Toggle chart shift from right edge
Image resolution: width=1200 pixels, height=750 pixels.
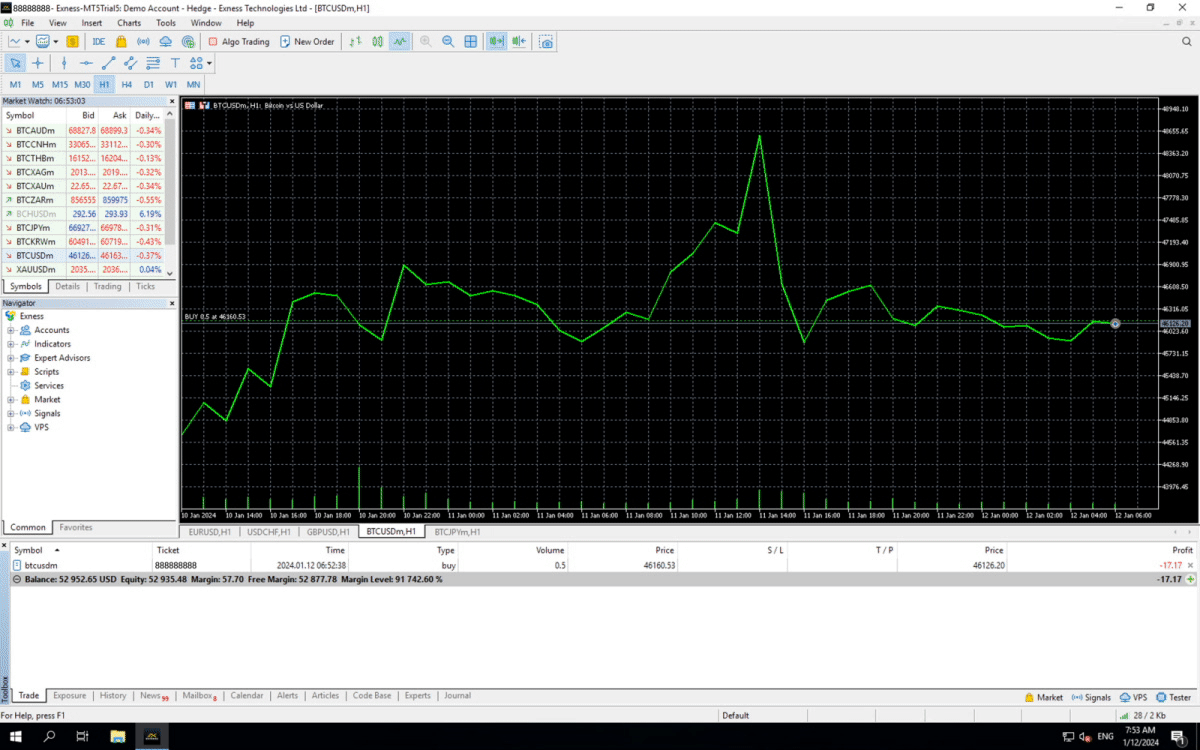(x=518, y=42)
